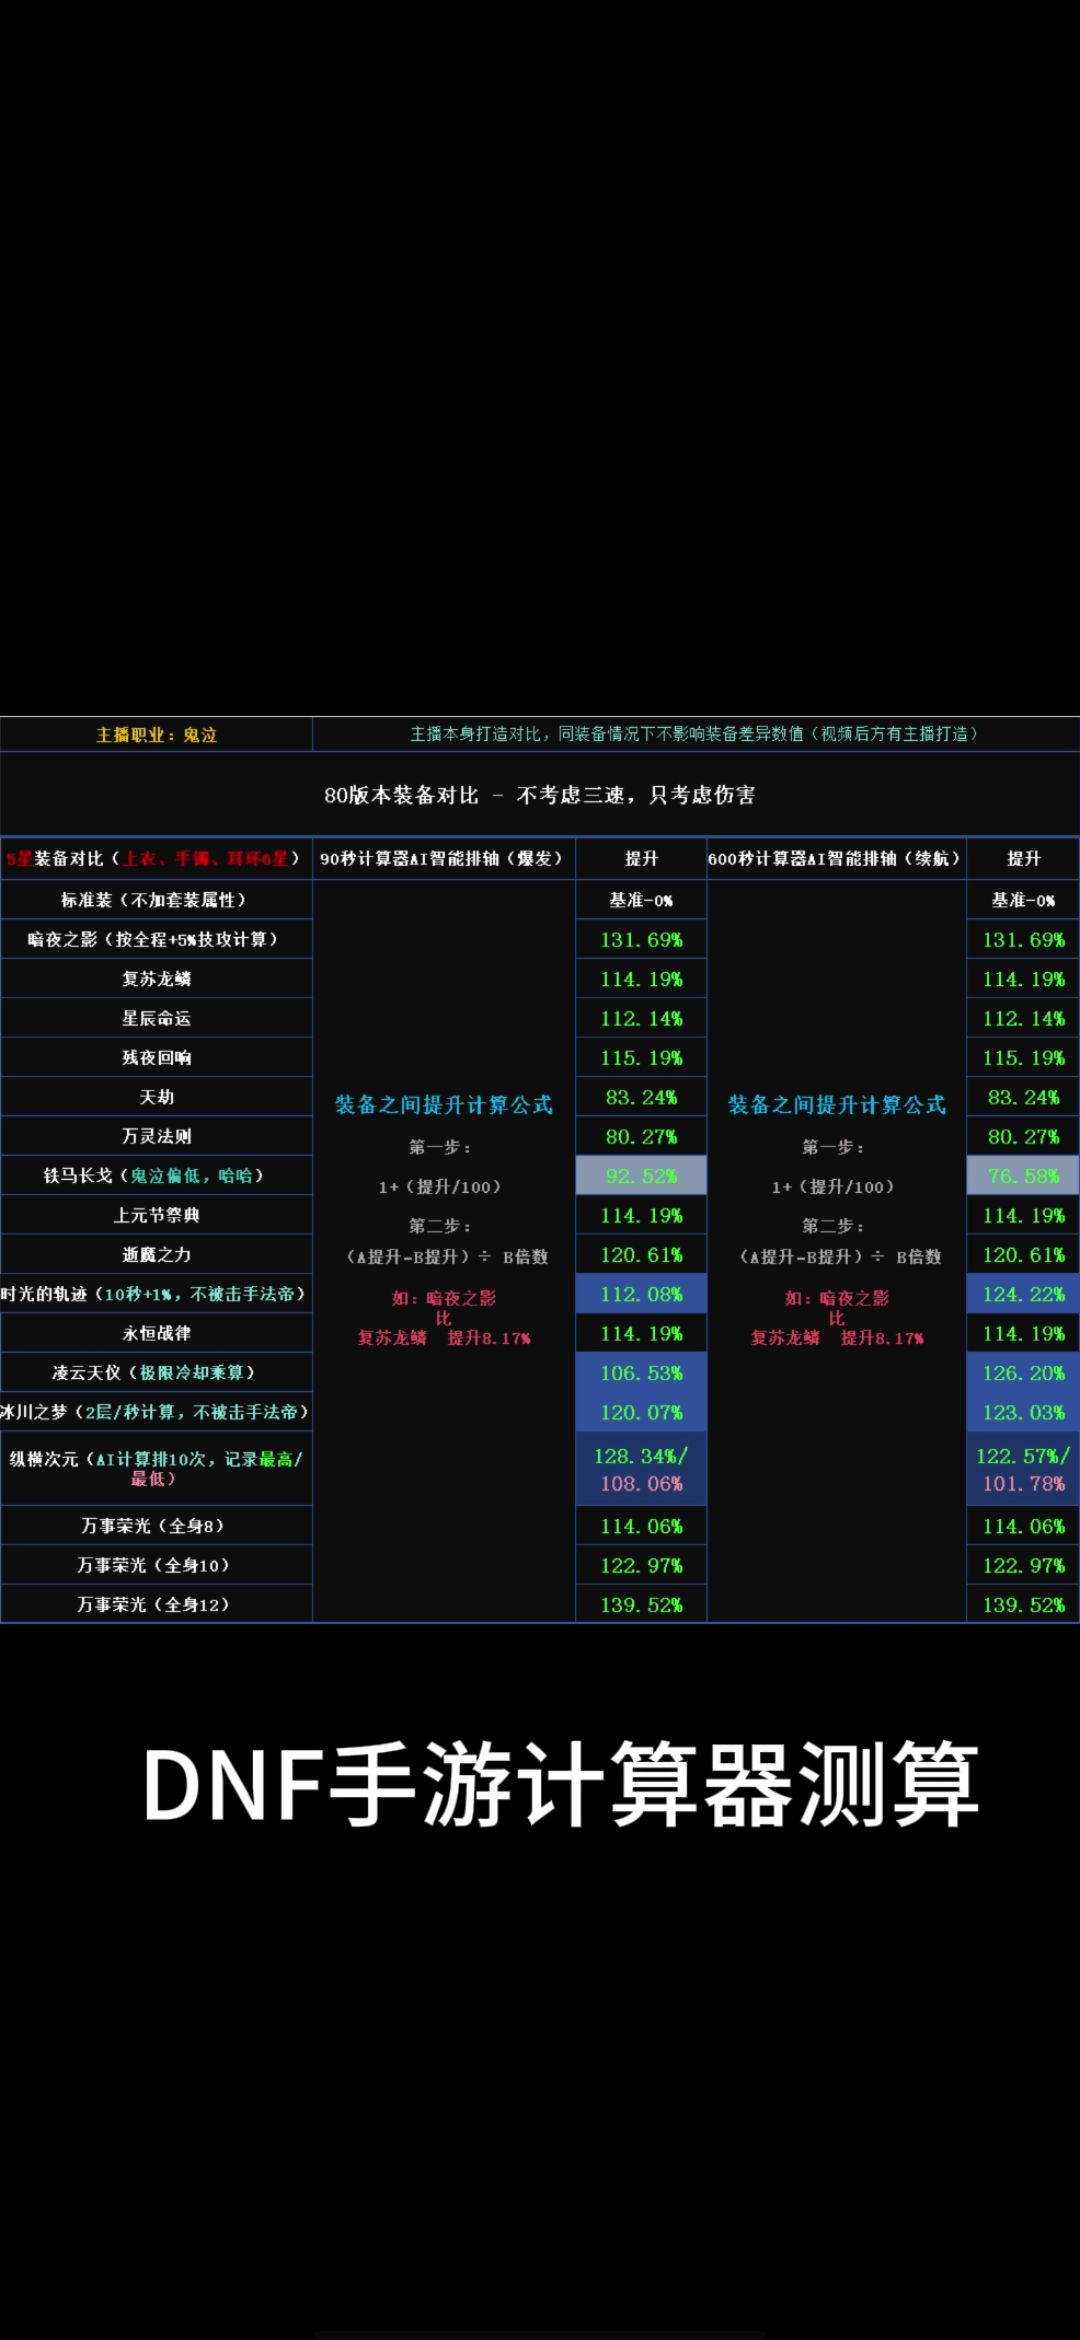The image size is (1080, 2340).
Task: Select the 128.34%/108.06% cell for 纵横次元
Action: [x=641, y=1469]
